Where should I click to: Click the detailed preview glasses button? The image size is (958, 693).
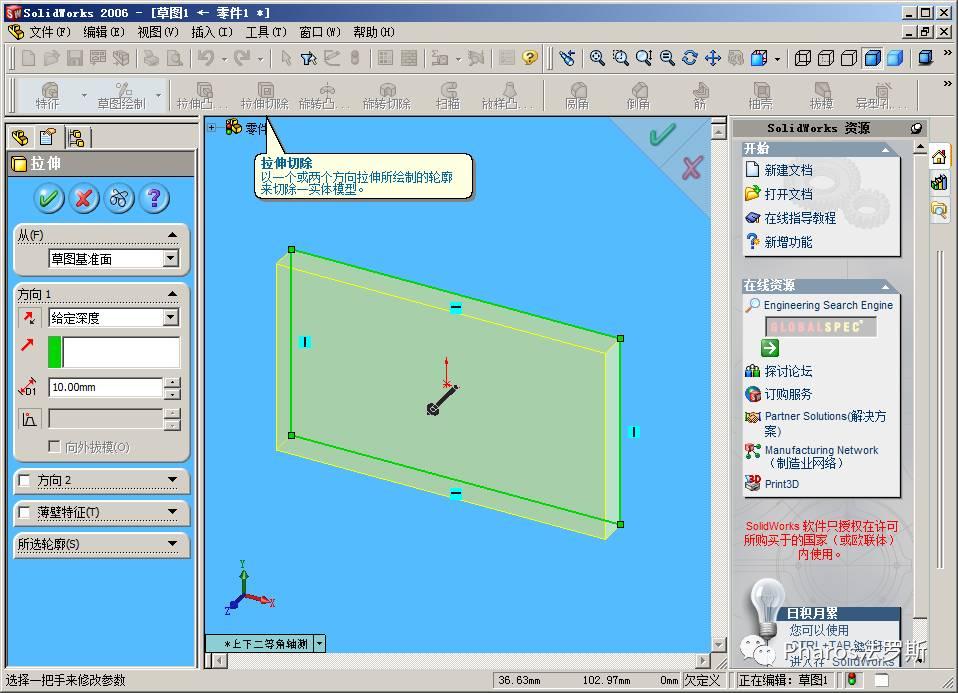coord(119,199)
